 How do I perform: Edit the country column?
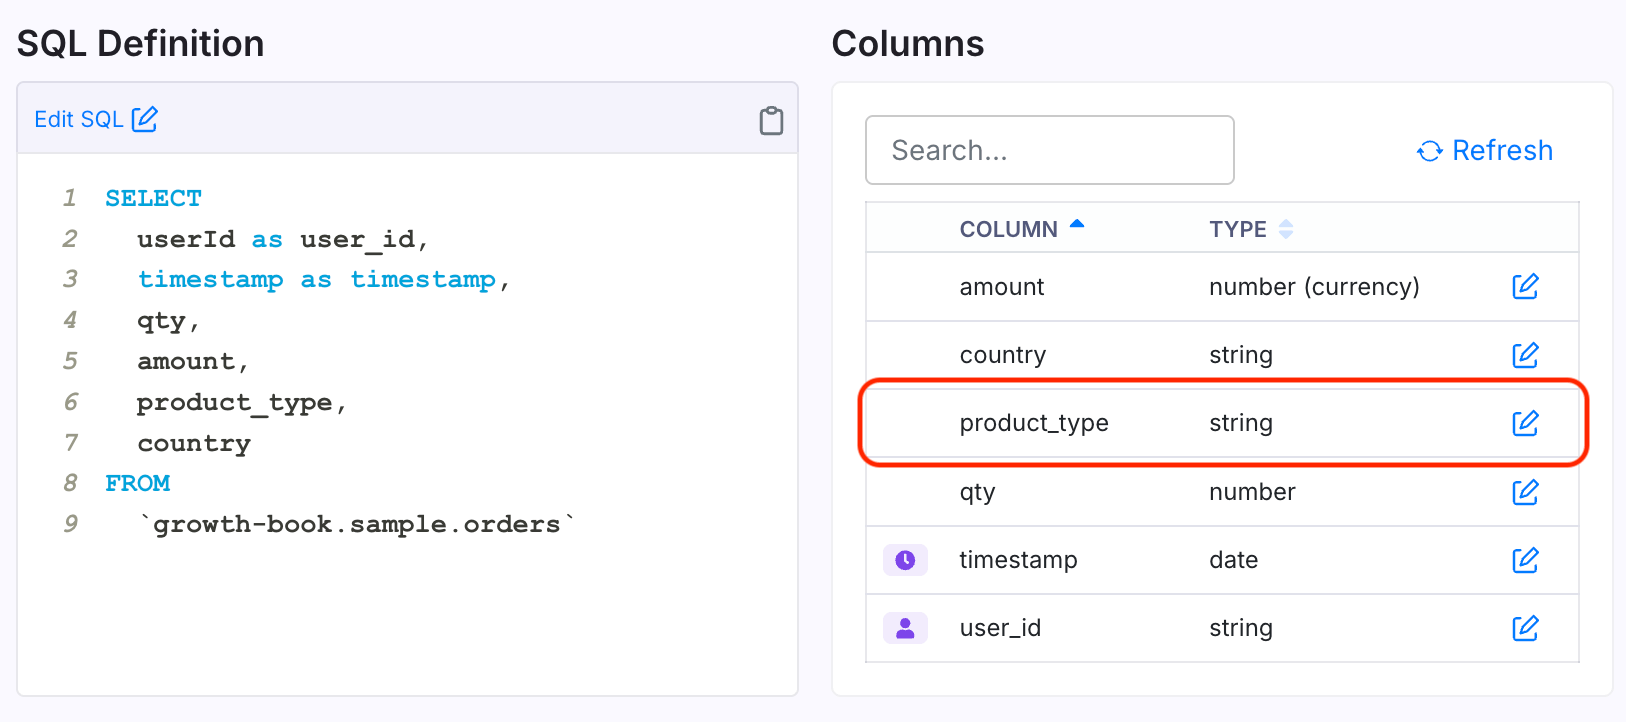[1525, 355]
